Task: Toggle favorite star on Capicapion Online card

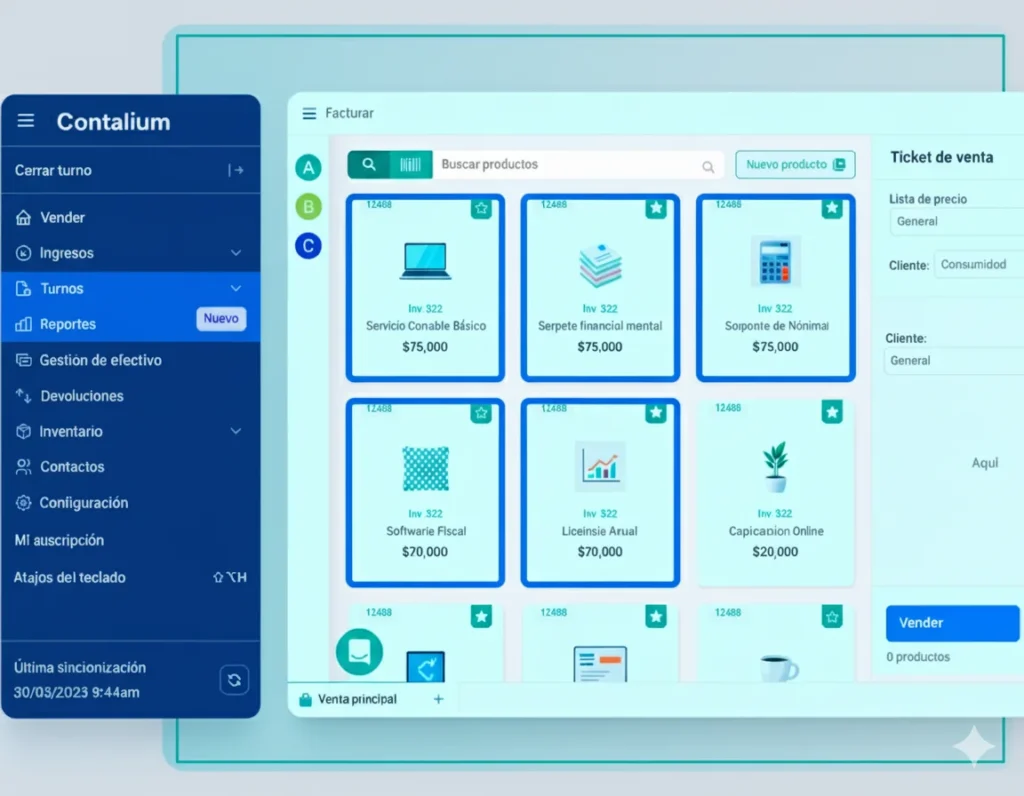Action: [831, 412]
